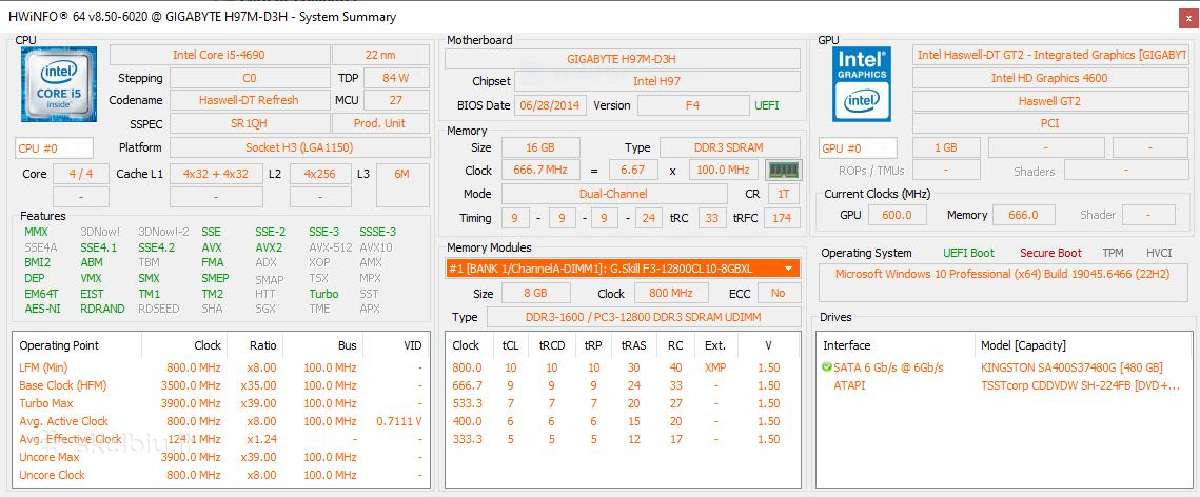This screenshot has width=1200, height=497.
Task: Click the 22 nm process field
Action: pyautogui.click(x=380, y=55)
